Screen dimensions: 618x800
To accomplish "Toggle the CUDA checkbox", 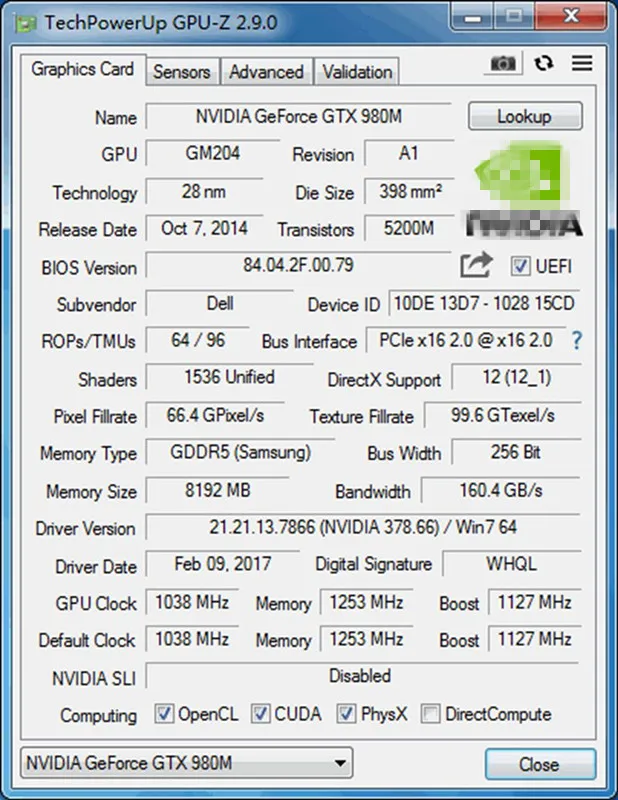I will point(260,714).
